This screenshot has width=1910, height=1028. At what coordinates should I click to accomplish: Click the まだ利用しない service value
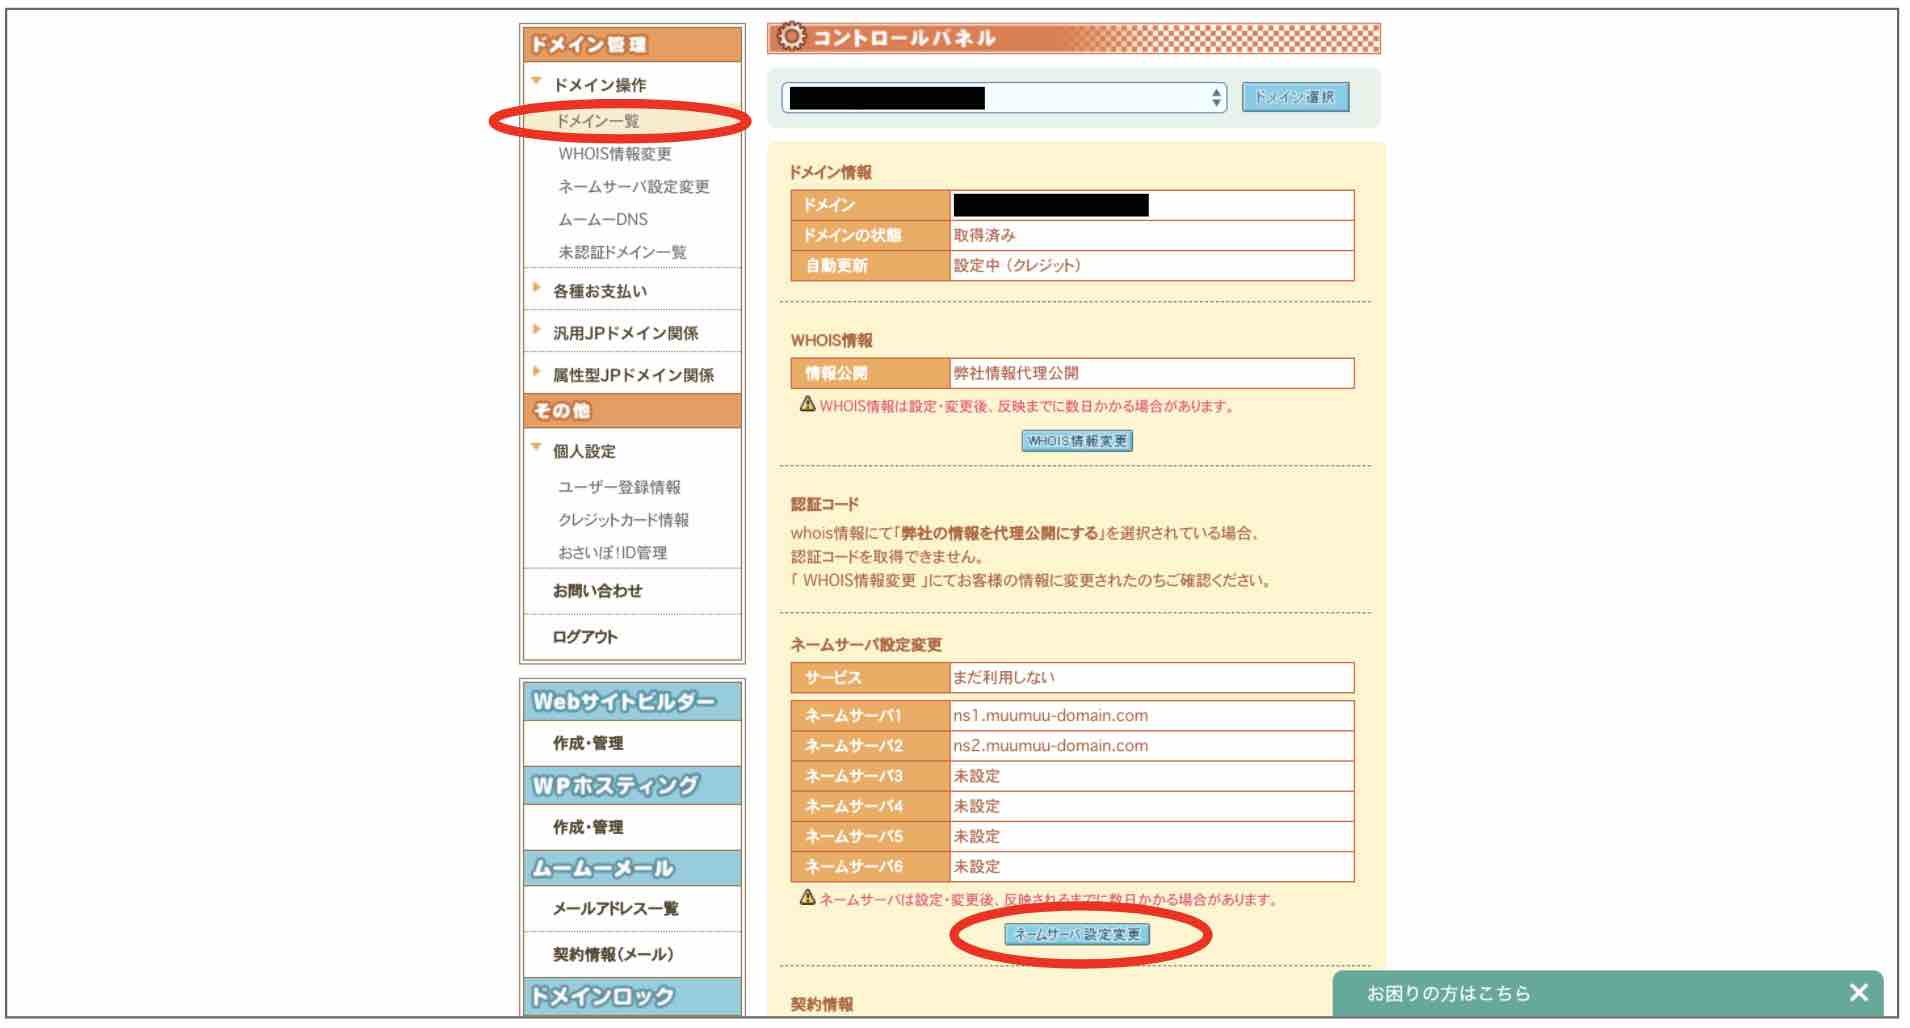point(1003,678)
